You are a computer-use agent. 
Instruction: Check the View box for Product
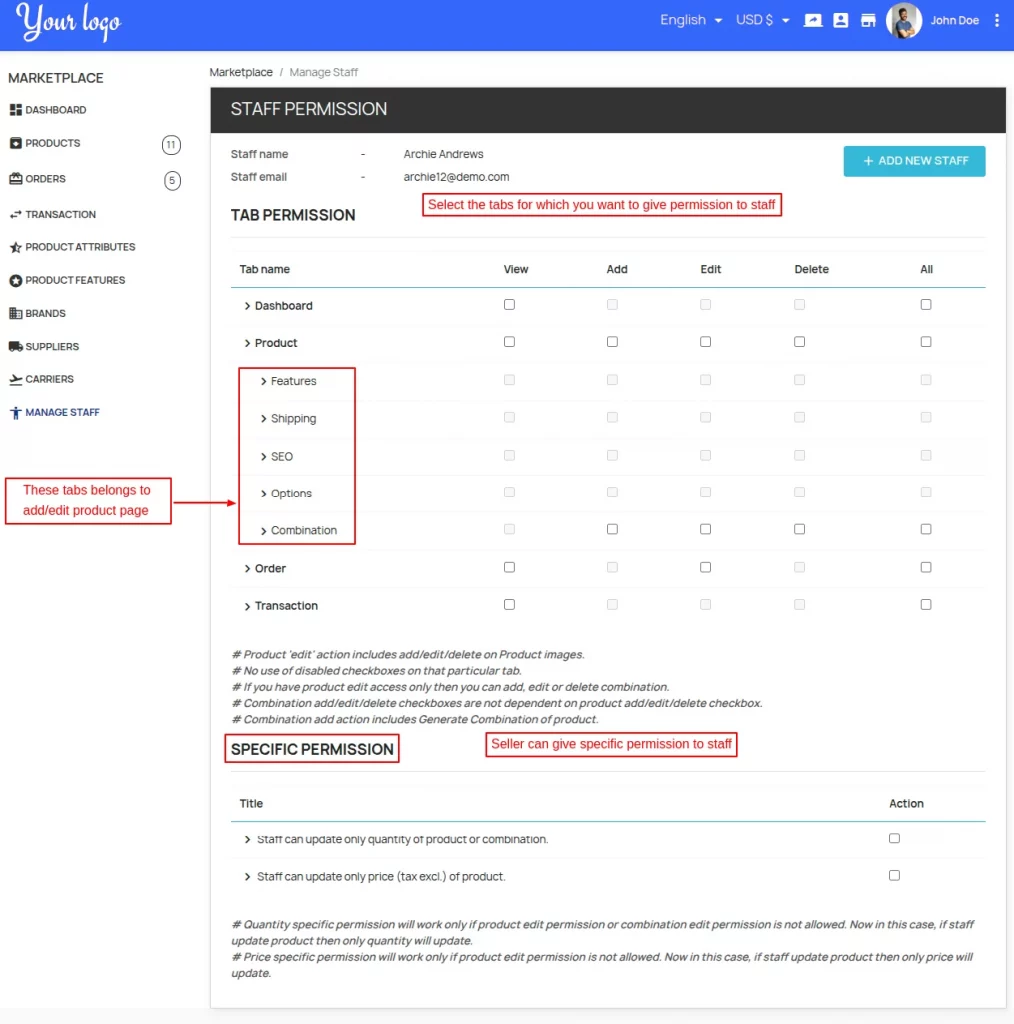(x=509, y=342)
